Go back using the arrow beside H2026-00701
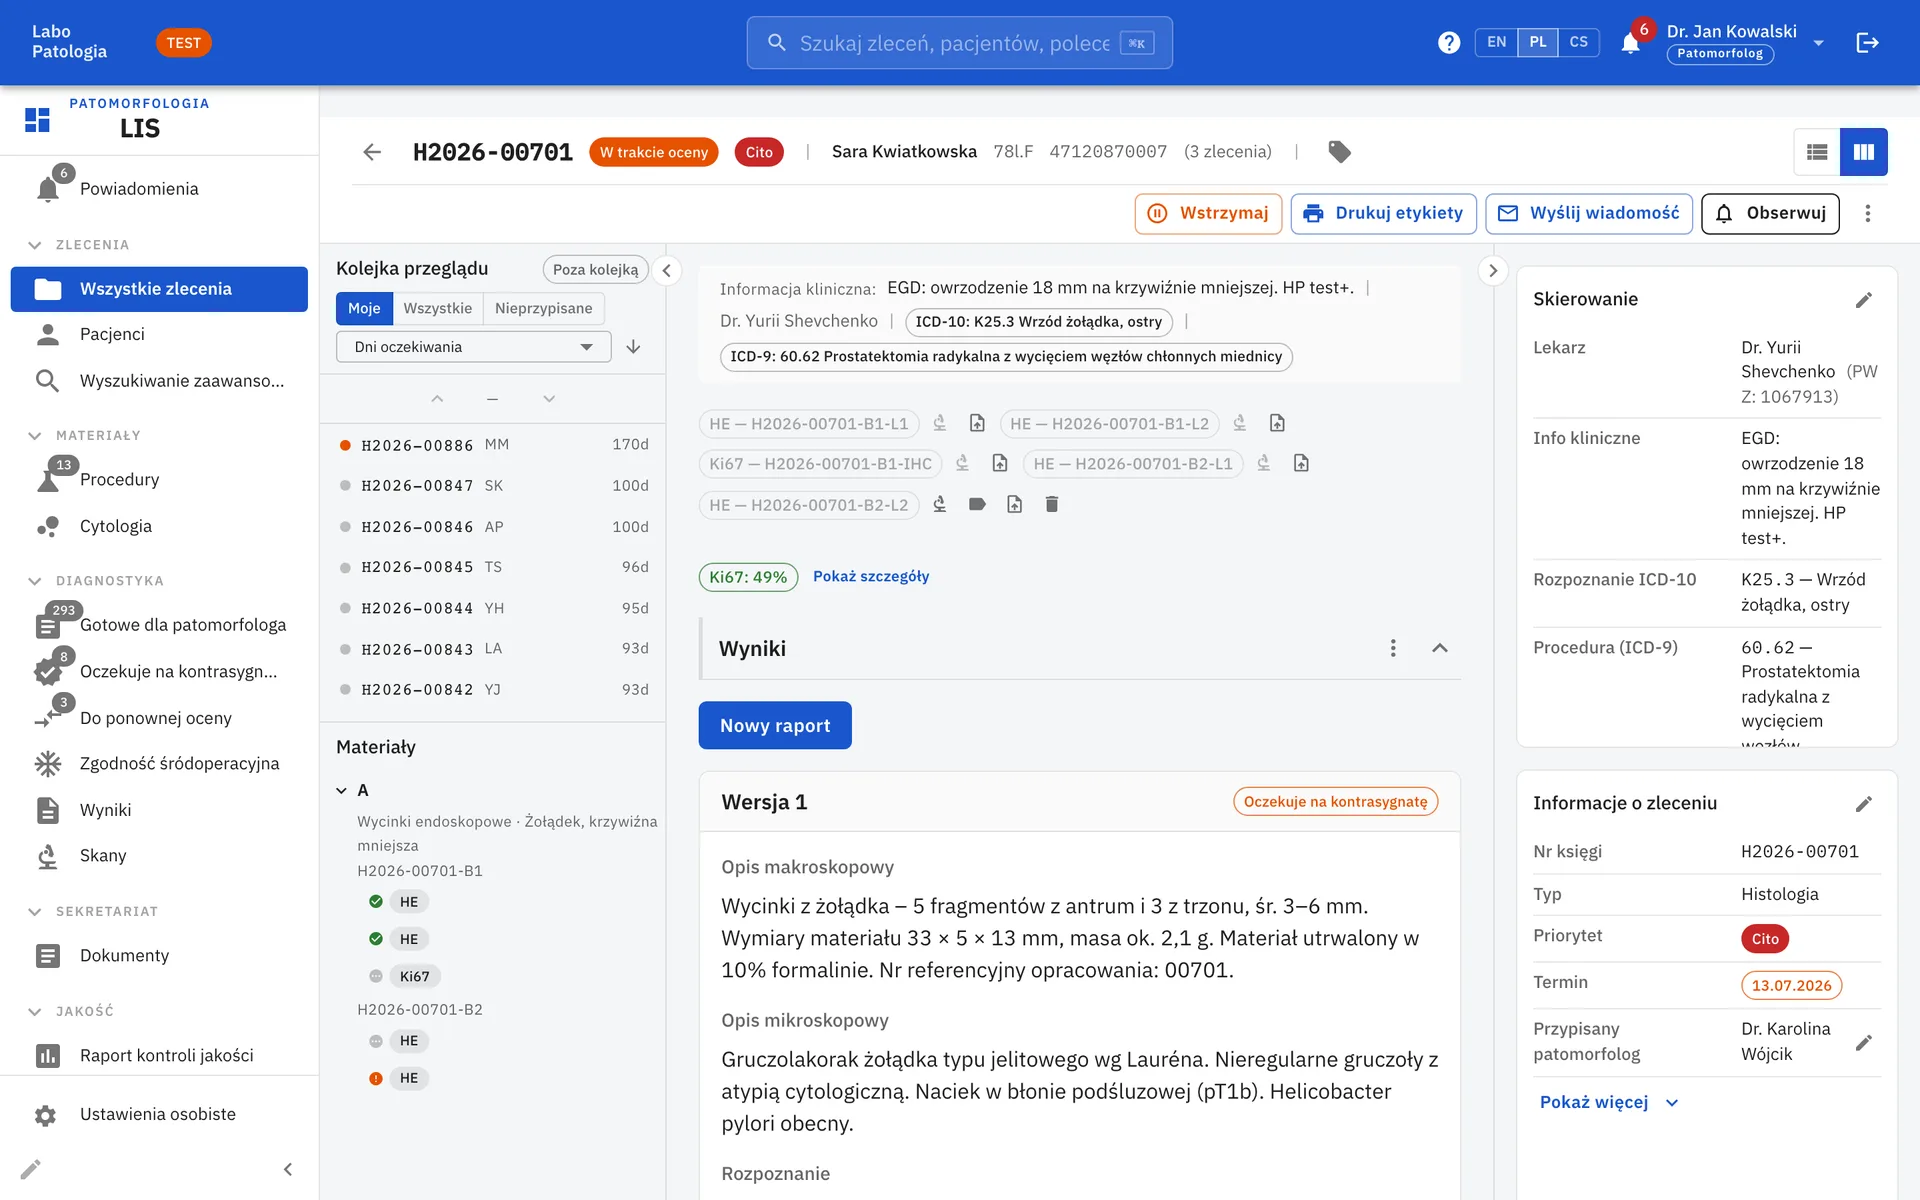This screenshot has width=1920, height=1200. pos(372,152)
